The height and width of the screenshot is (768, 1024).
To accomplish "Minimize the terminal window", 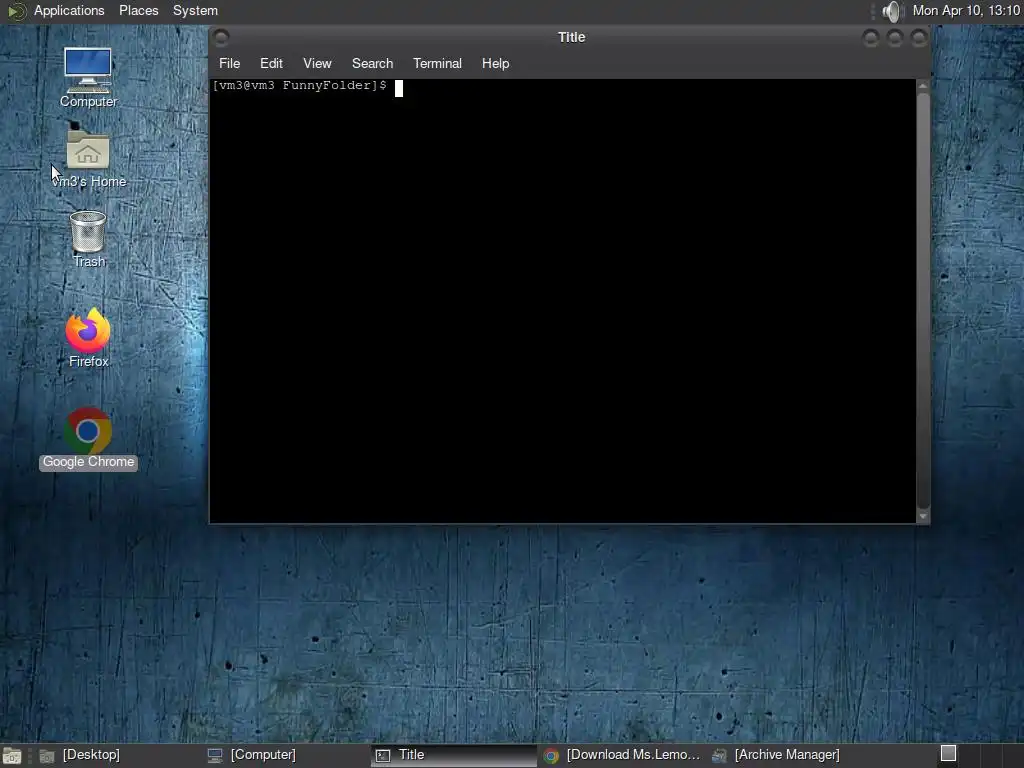I will (x=871, y=38).
